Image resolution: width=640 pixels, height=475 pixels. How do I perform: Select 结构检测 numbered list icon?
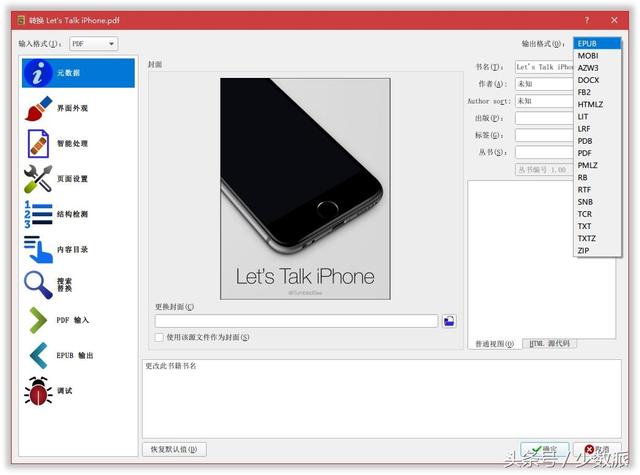(x=38, y=214)
